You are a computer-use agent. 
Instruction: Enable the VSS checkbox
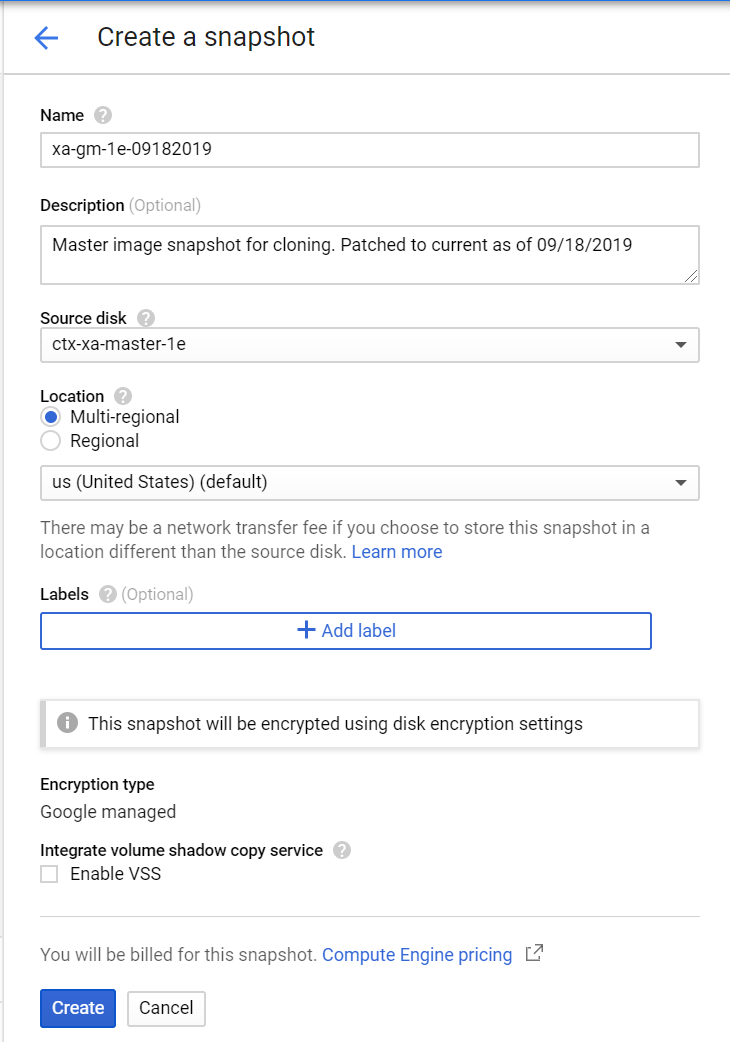(49, 874)
